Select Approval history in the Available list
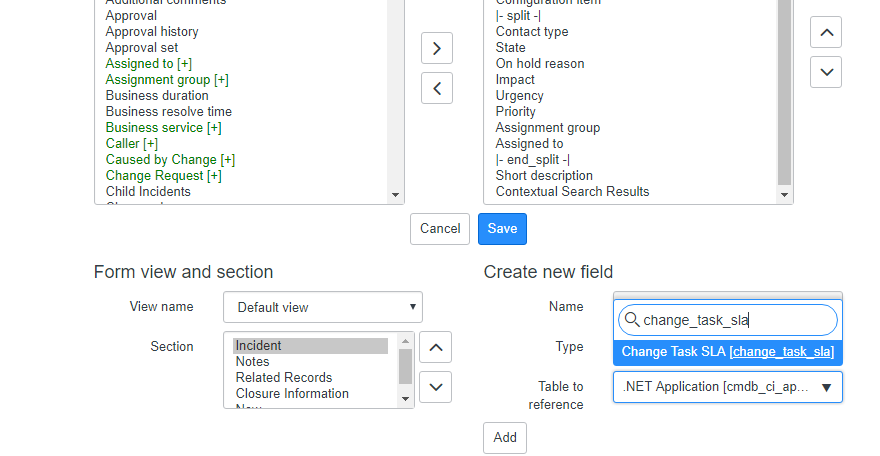880x456 pixels. click(152, 32)
